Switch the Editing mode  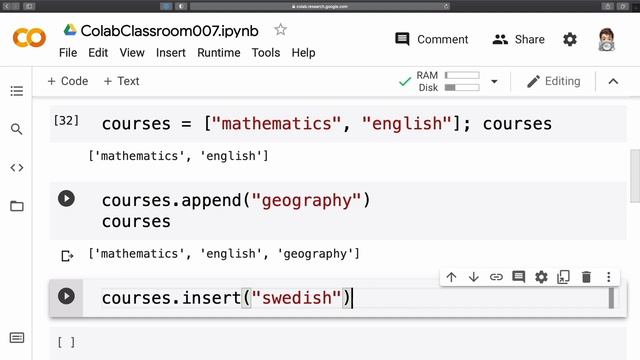point(553,81)
